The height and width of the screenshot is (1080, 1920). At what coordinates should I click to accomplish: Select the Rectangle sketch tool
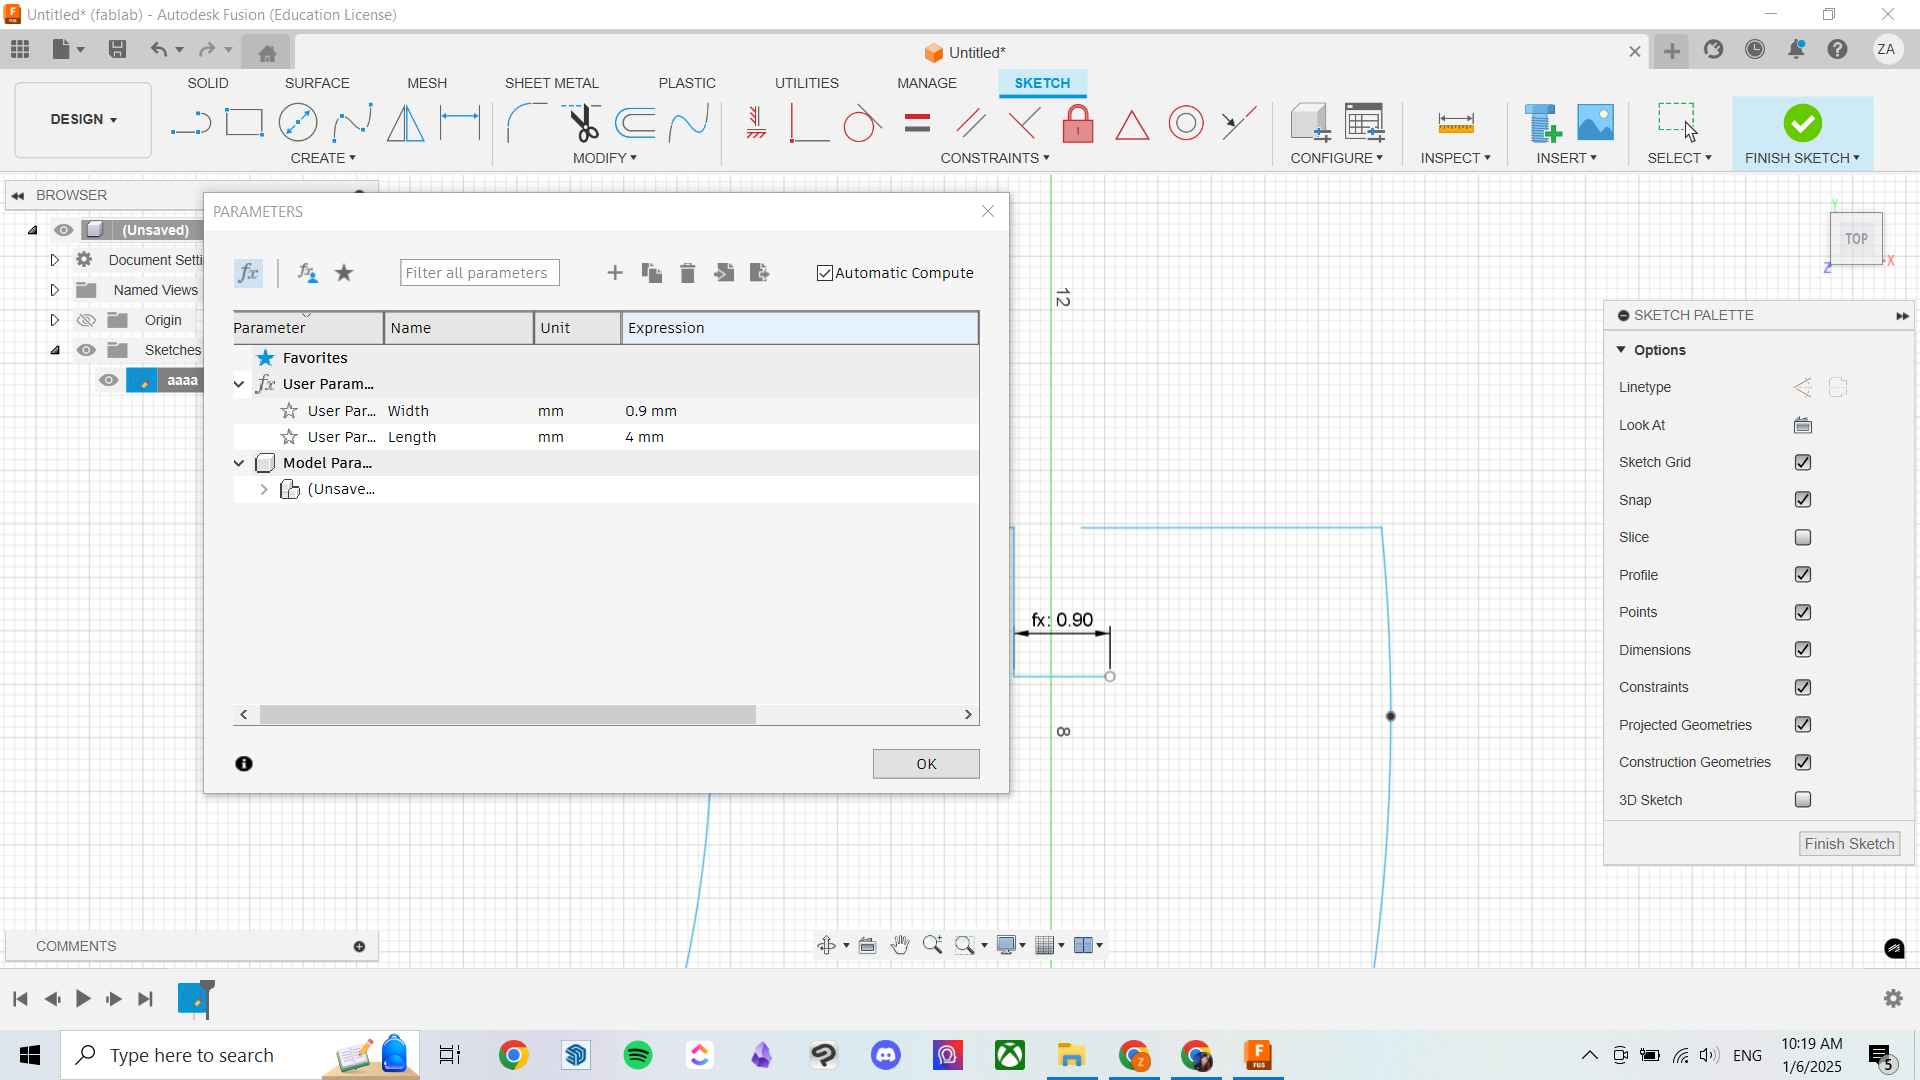pyautogui.click(x=243, y=123)
